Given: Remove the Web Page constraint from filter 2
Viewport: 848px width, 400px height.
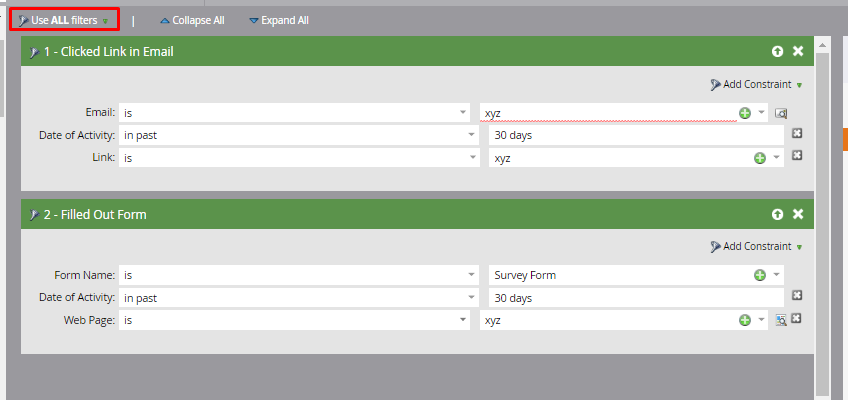Looking at the screenshot, I should [797, 319].
